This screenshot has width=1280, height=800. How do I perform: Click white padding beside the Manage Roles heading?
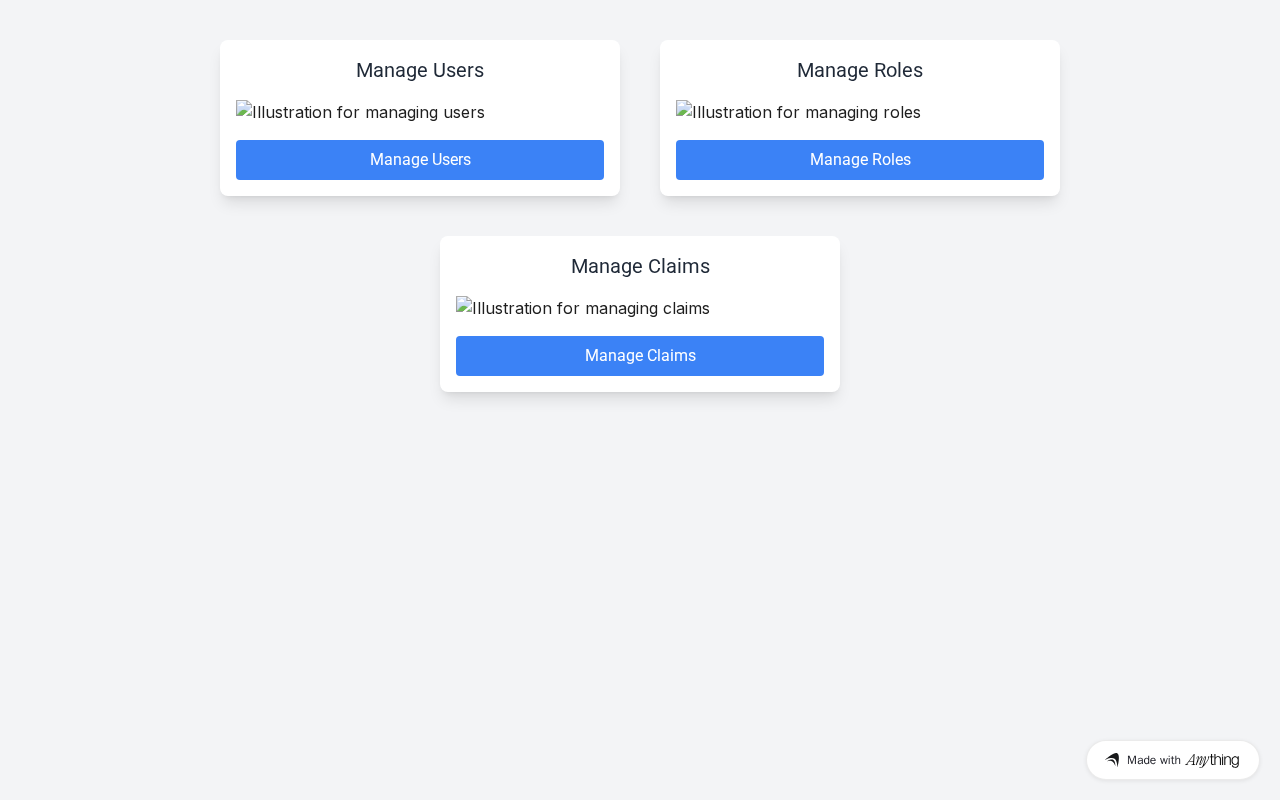[x=730, y=70]
